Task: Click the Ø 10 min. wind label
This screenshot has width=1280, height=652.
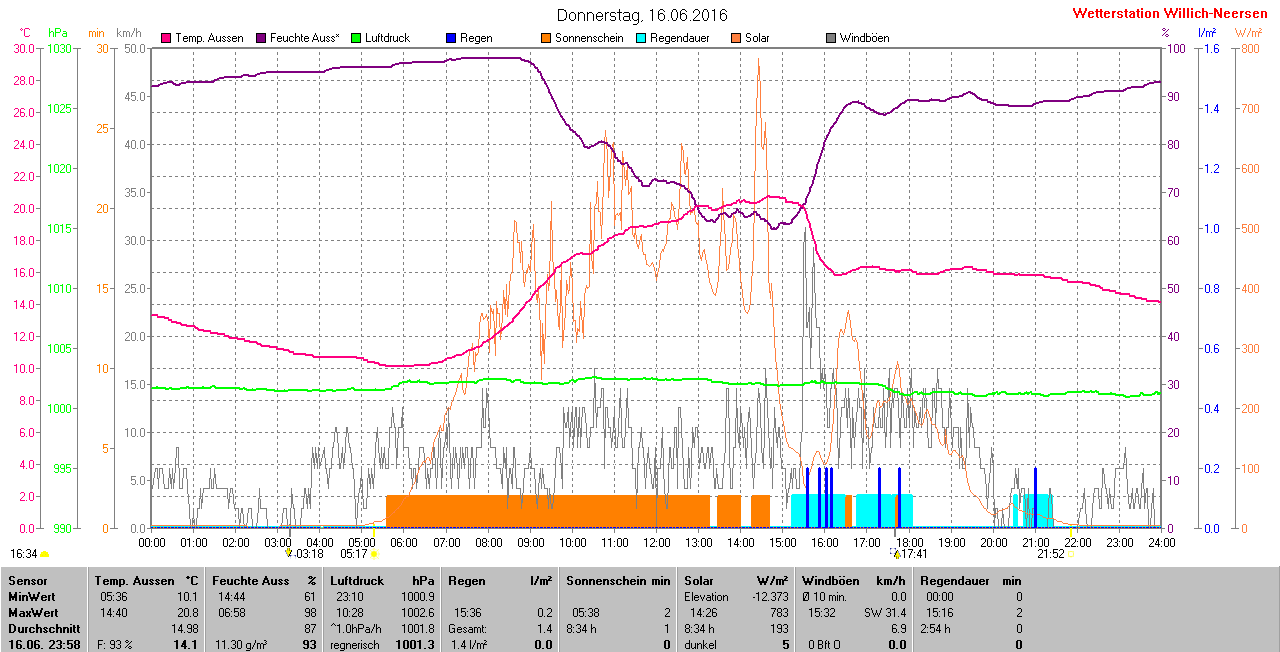Action: coord(825,597)
